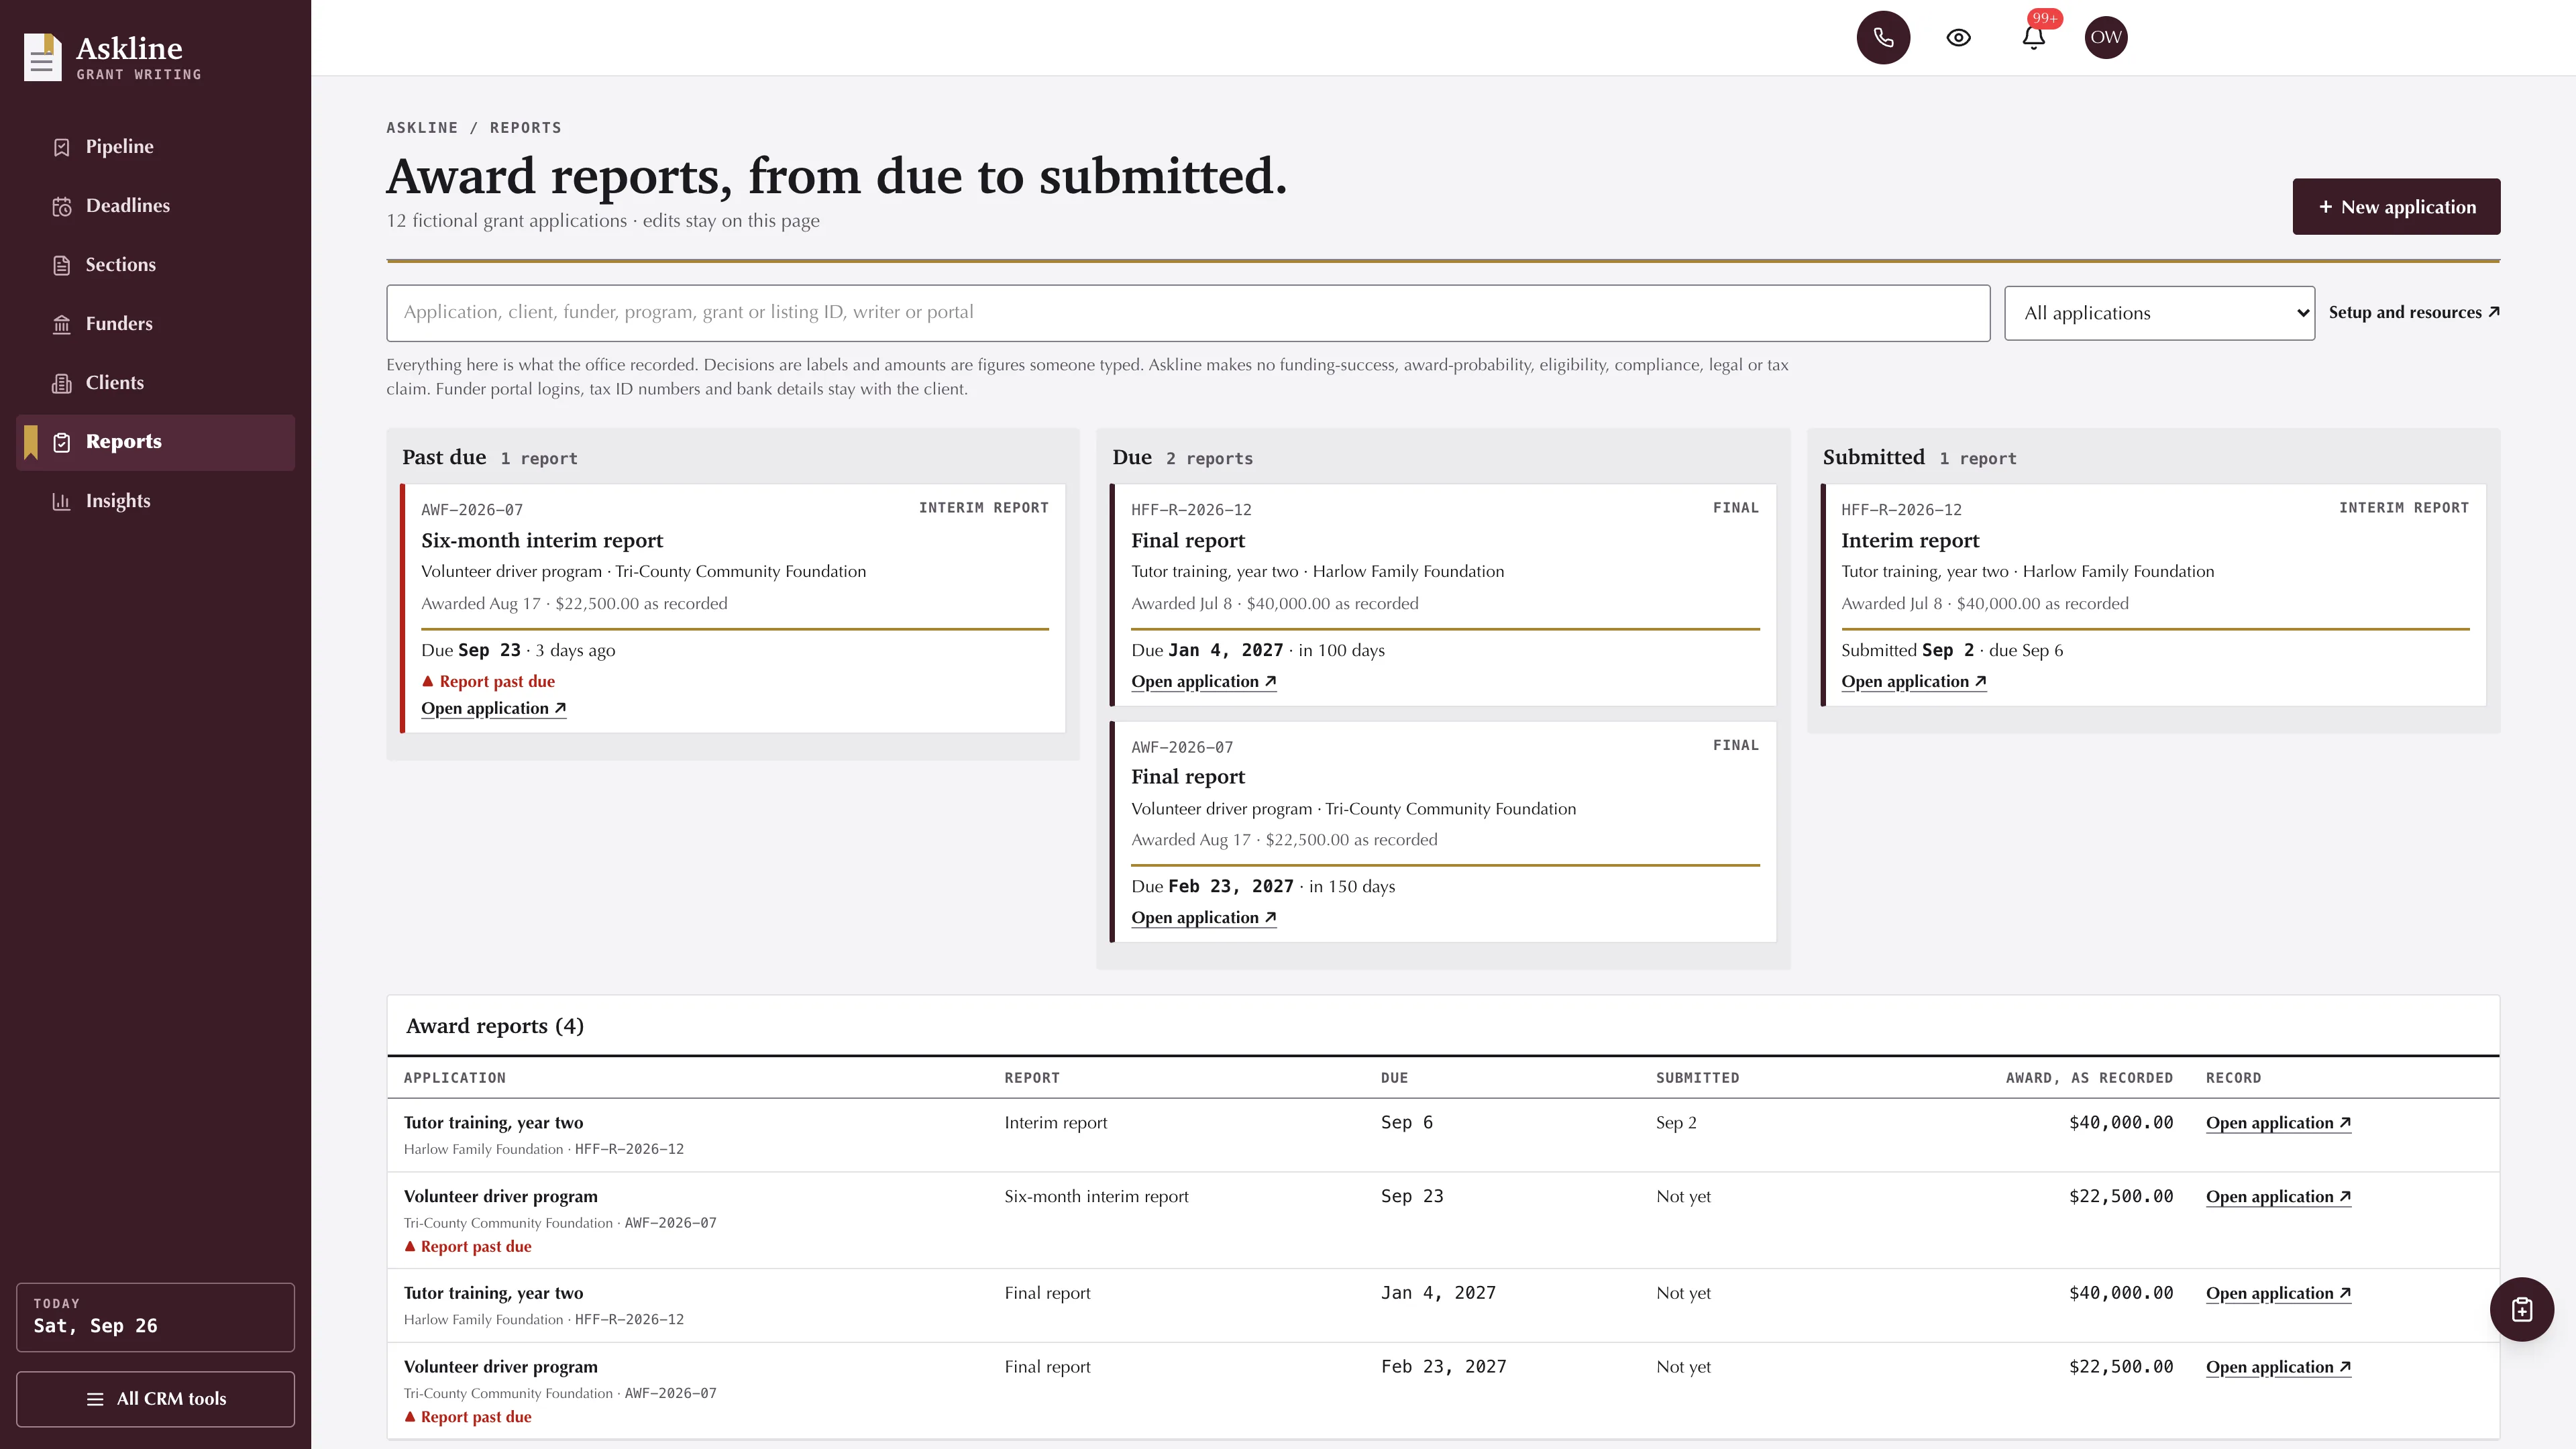This screenshot has width=2576, height=1449.
Task: Click the Today Sat, Sep 26 date box
Action: (155, 1317)
